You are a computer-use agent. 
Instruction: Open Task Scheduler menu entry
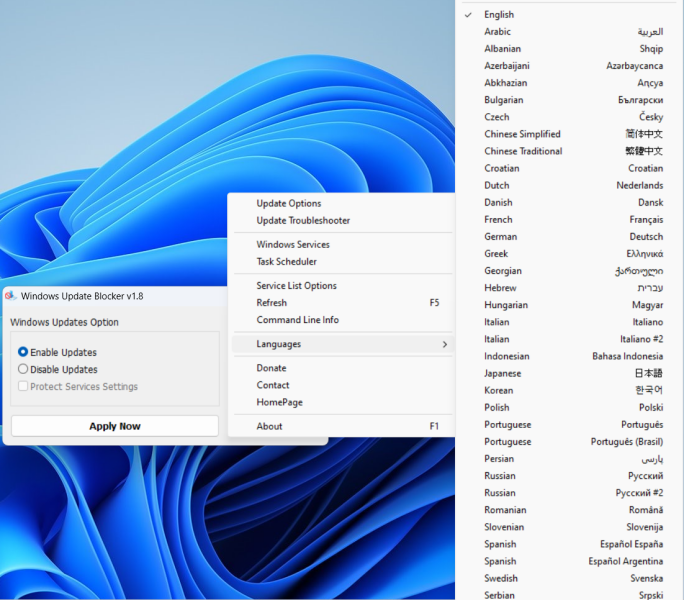tap(342, 261)
